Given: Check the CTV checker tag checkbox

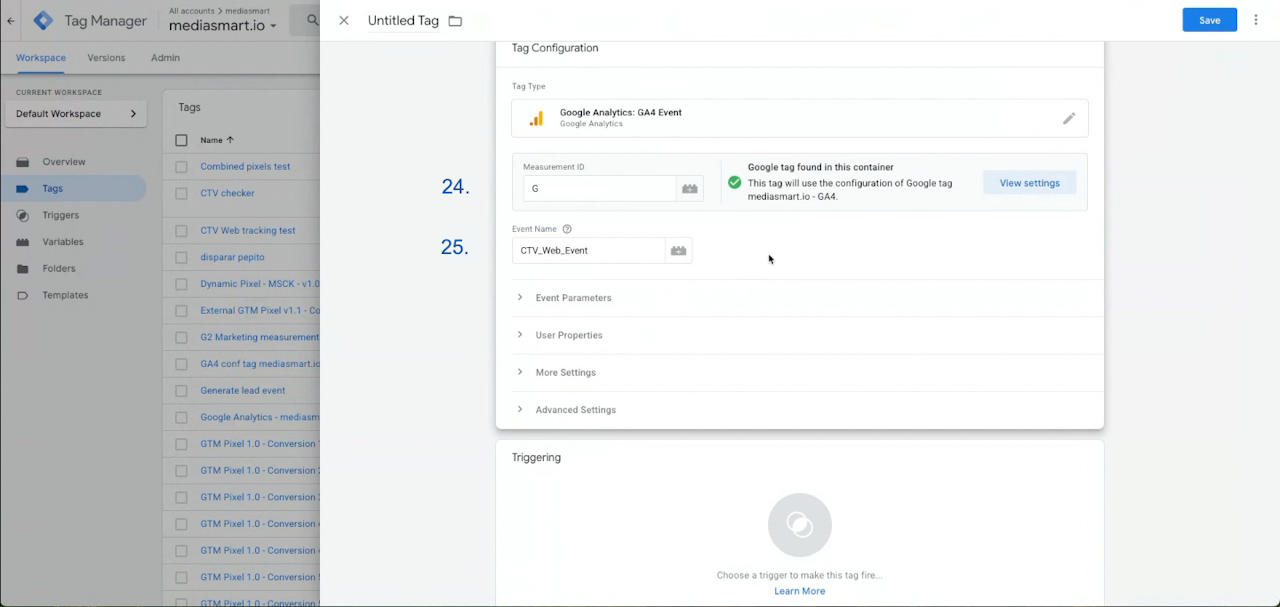Looking at the screenshot, I should [181, 194].
